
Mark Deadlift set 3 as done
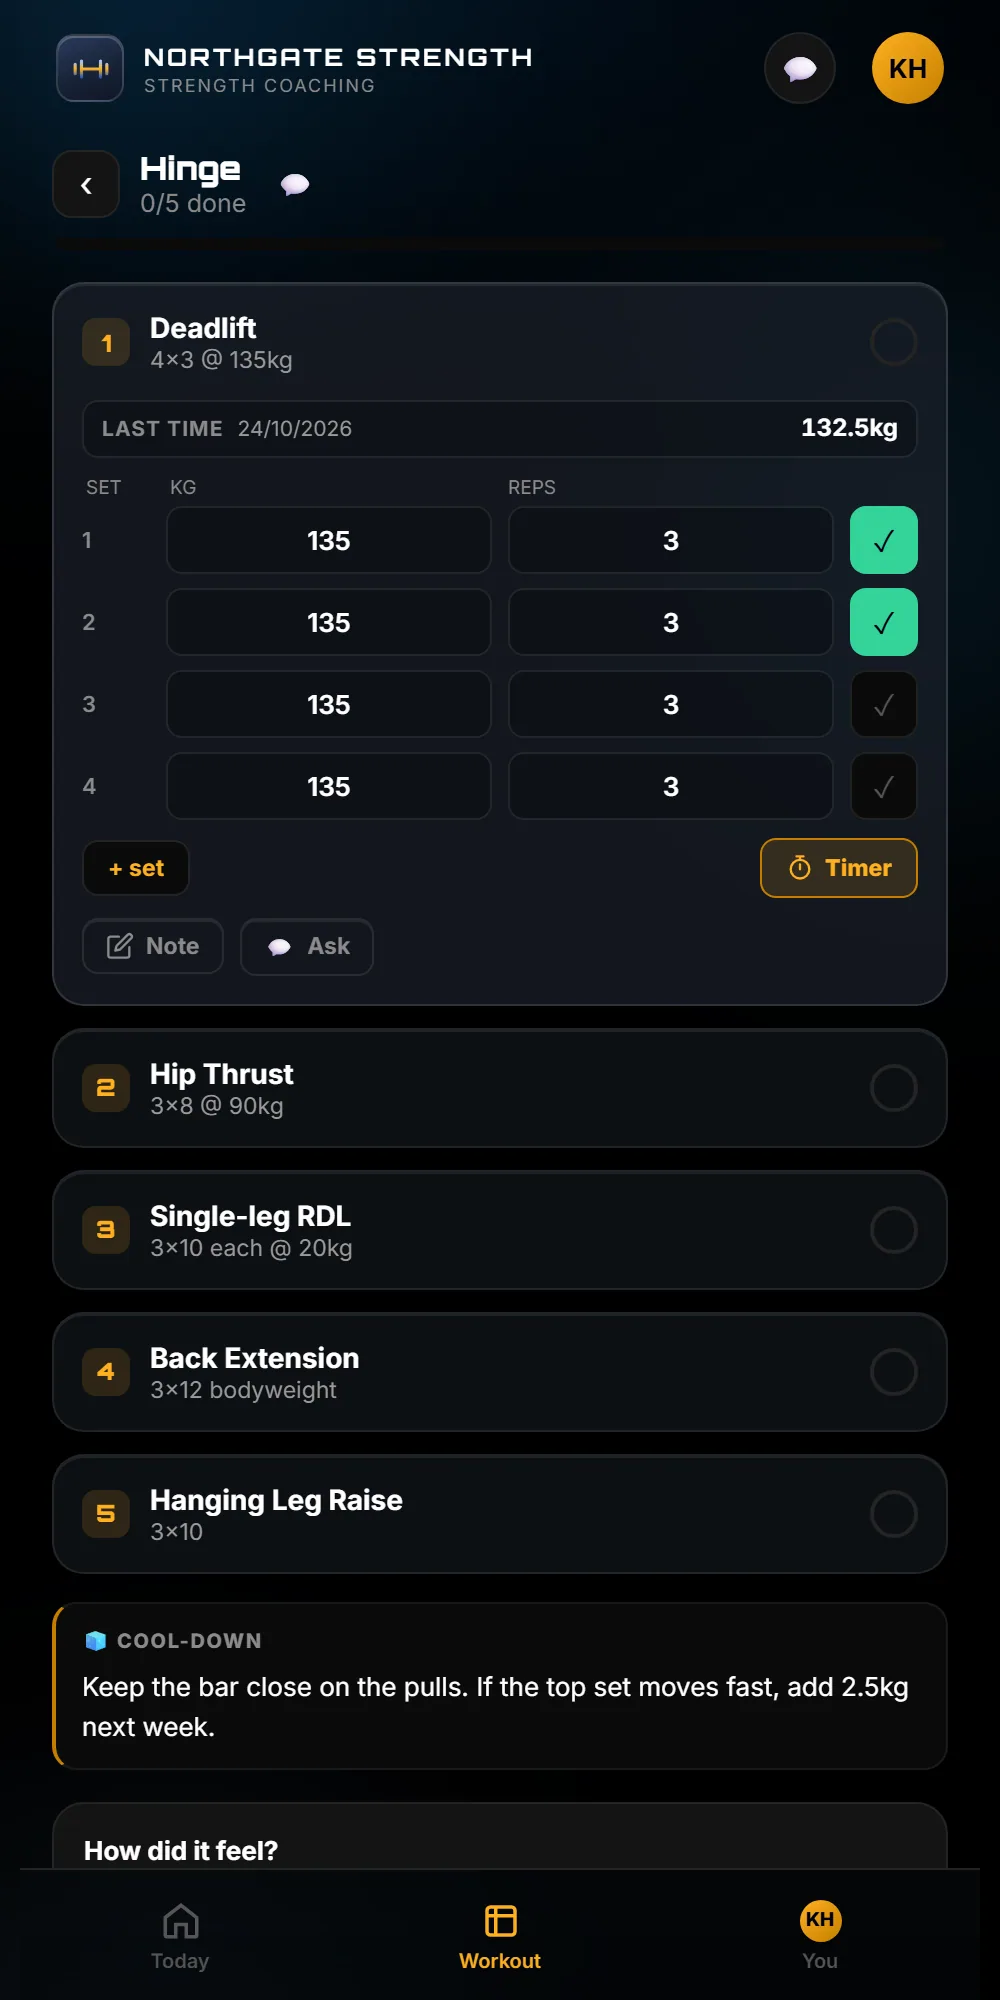pyautogui.click(x=884, y=704)
